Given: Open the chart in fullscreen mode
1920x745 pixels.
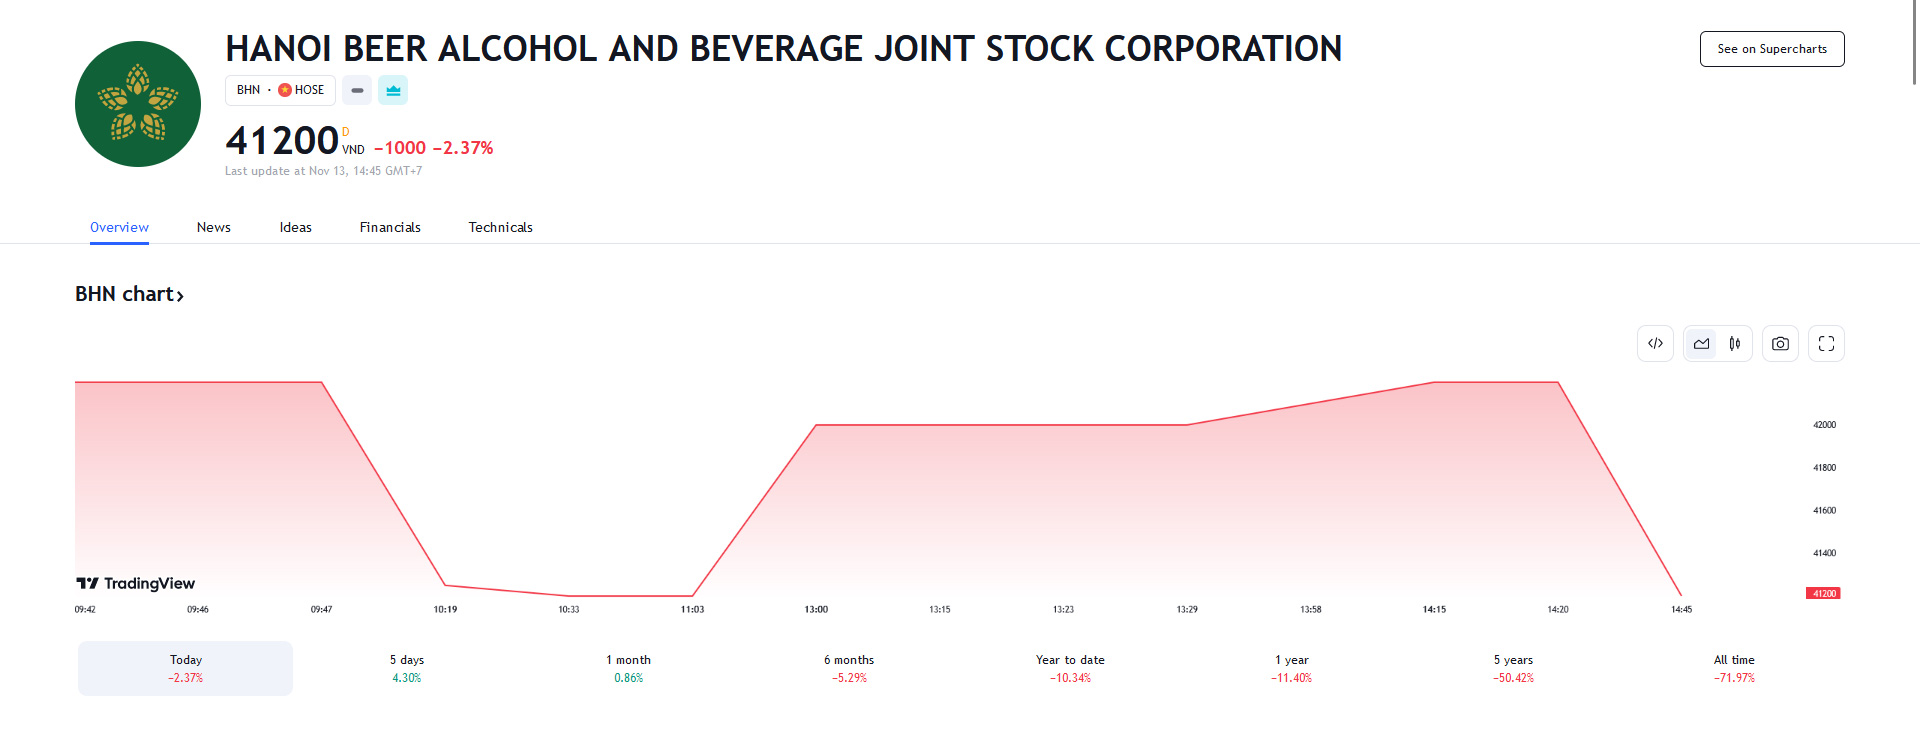Looking at the screenshot, I should point(1826,344).
